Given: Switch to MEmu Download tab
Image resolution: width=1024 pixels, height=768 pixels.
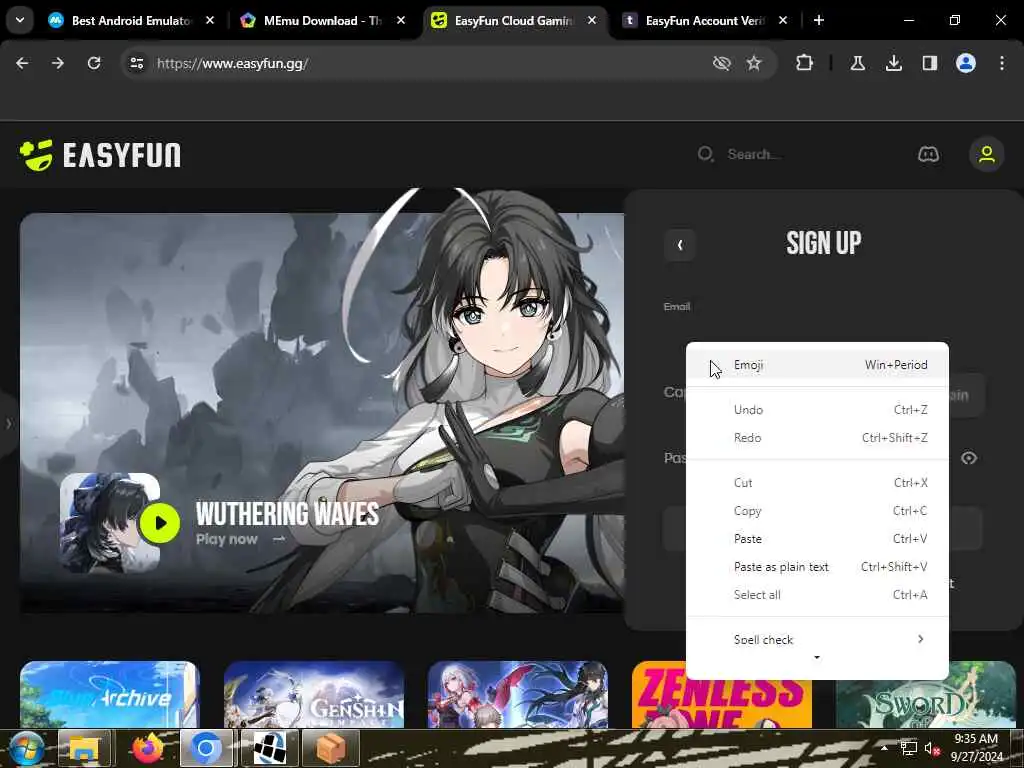Looking at the screenshot, I should point(322,21).
